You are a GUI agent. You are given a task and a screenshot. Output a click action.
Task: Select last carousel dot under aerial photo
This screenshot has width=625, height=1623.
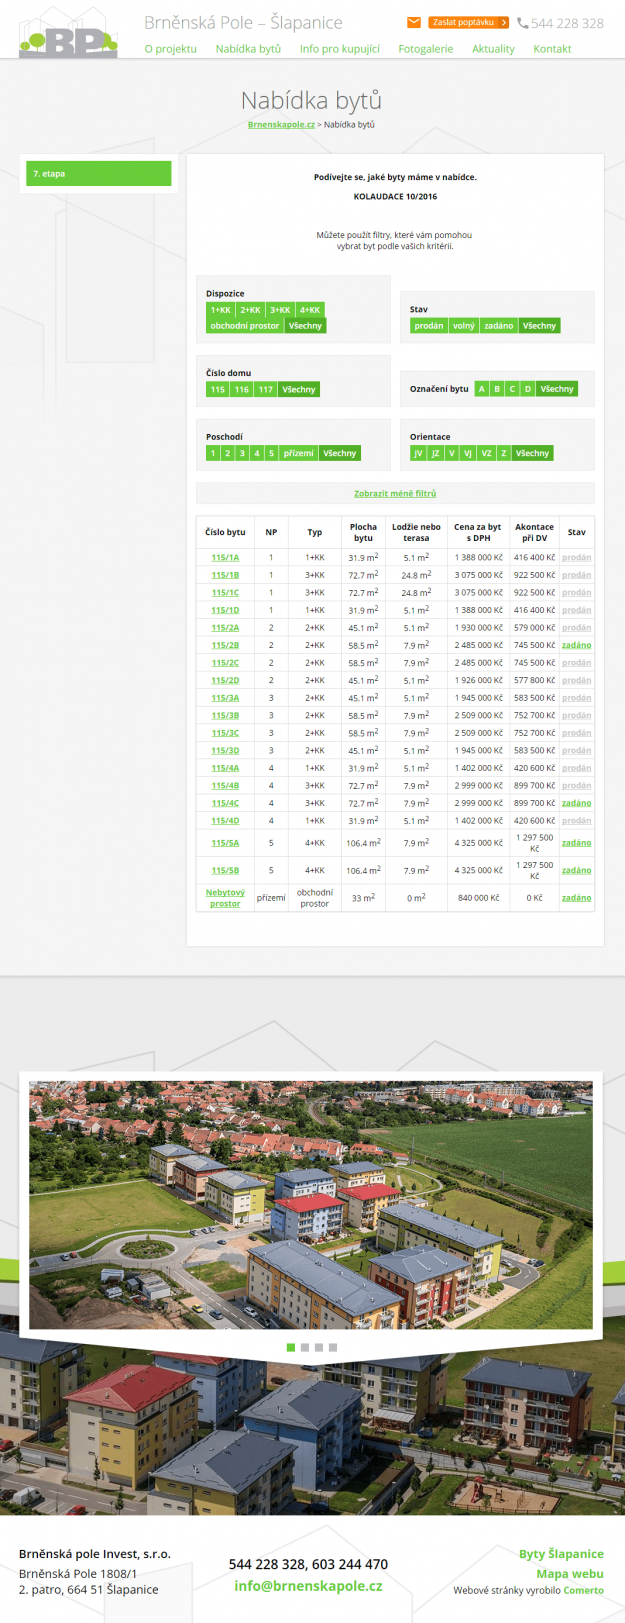(x=333, y=1347)
